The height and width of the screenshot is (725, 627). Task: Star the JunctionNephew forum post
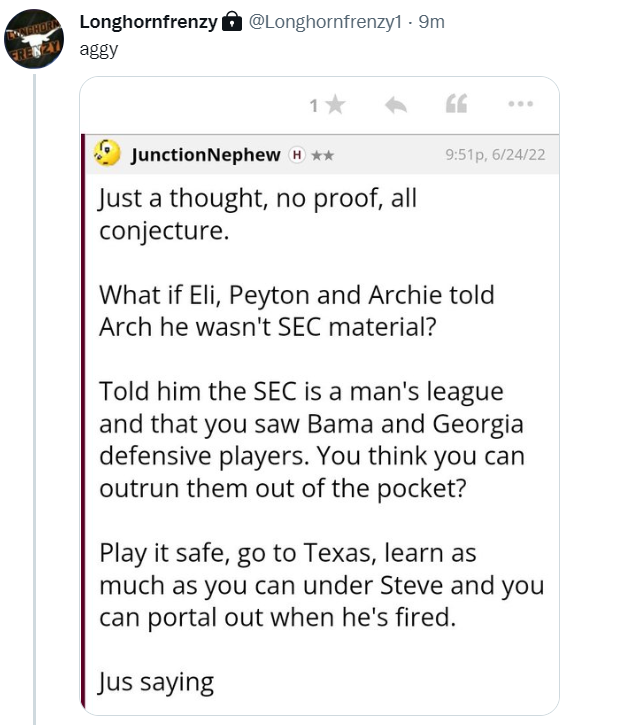335,105
